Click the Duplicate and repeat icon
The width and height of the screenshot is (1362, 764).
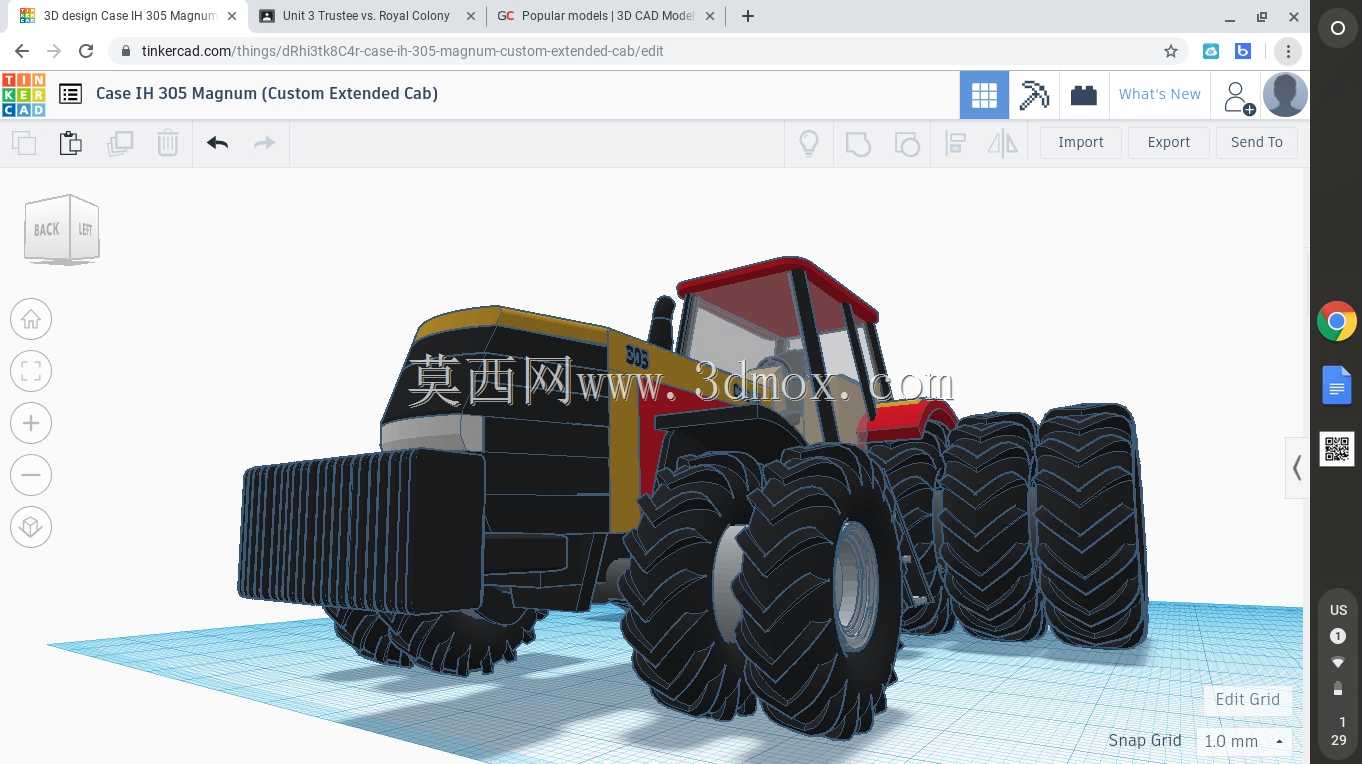point(120,143)
